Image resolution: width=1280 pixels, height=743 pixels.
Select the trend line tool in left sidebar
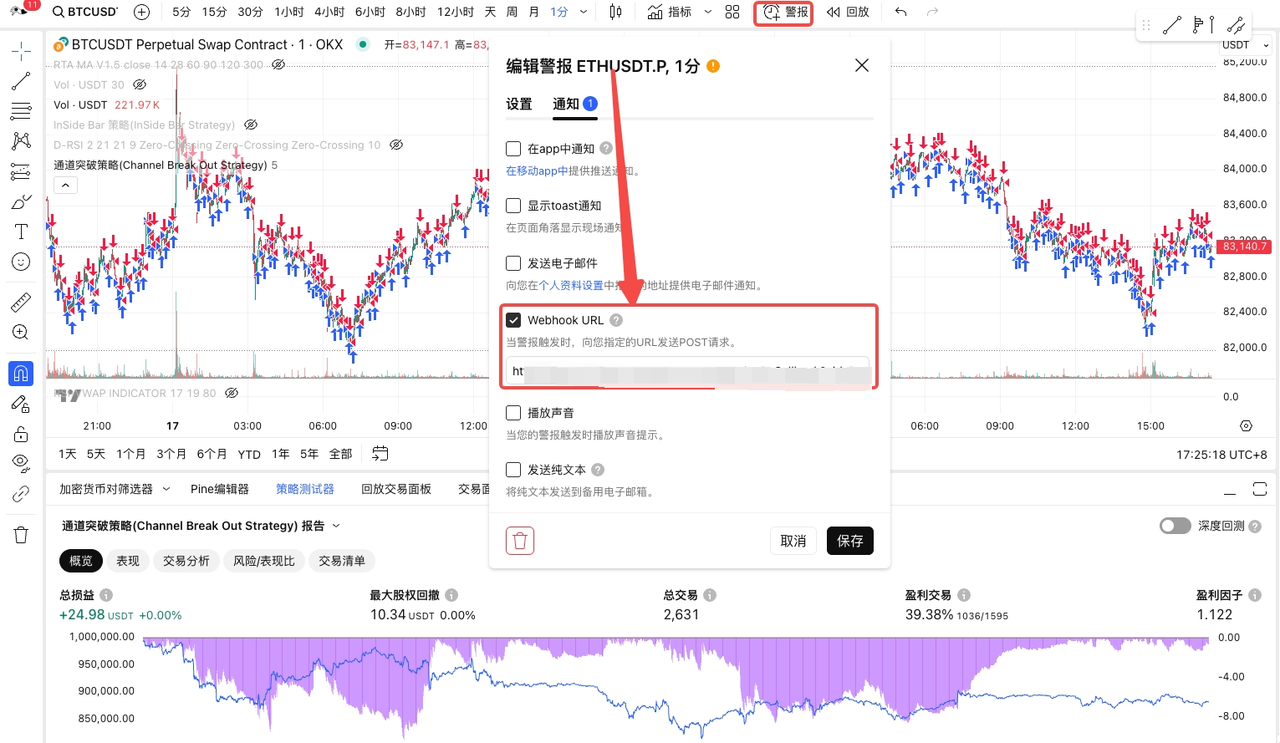pos(21,81)
